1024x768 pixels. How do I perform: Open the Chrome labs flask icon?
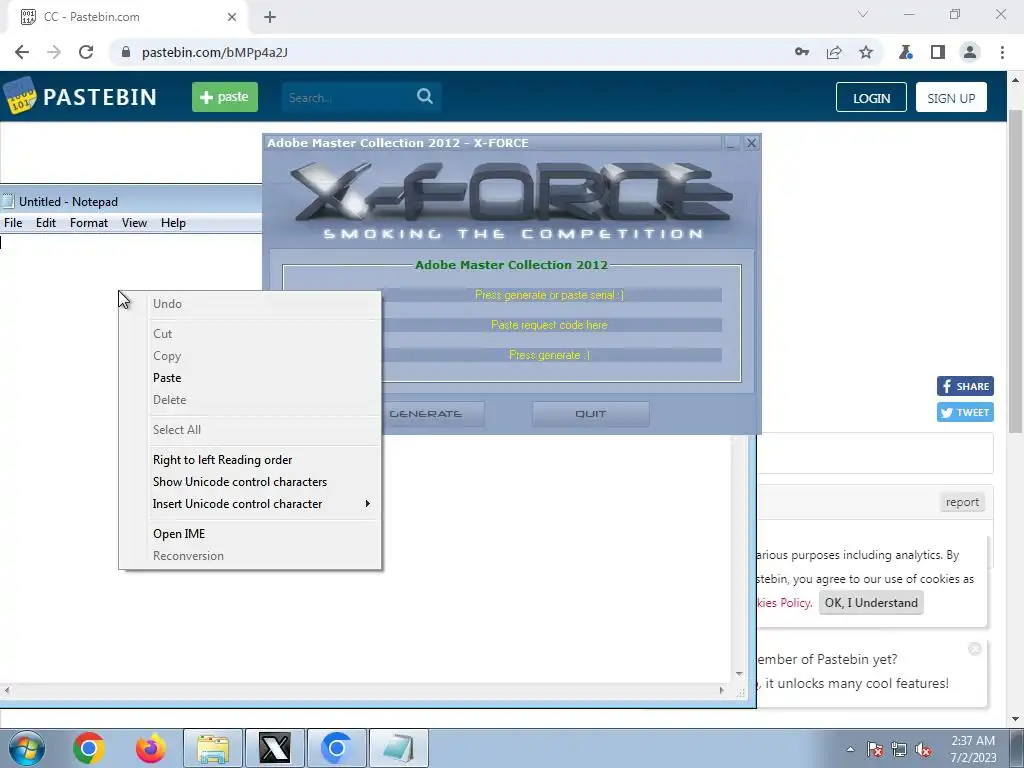click(906, 52)
